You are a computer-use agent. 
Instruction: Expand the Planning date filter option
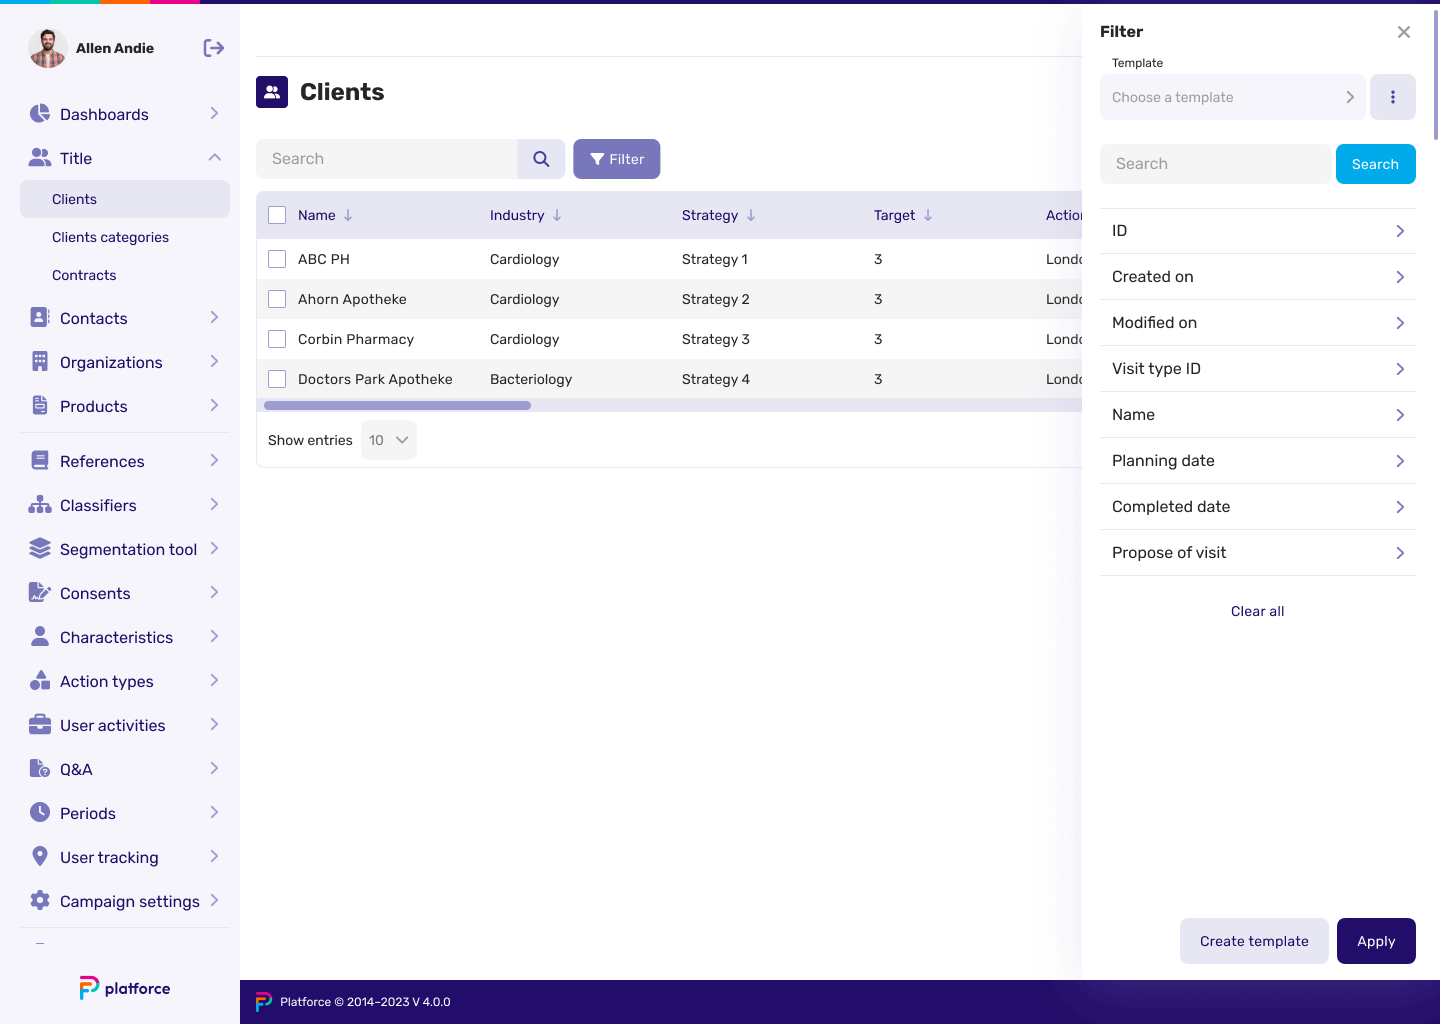[1257, 461]
